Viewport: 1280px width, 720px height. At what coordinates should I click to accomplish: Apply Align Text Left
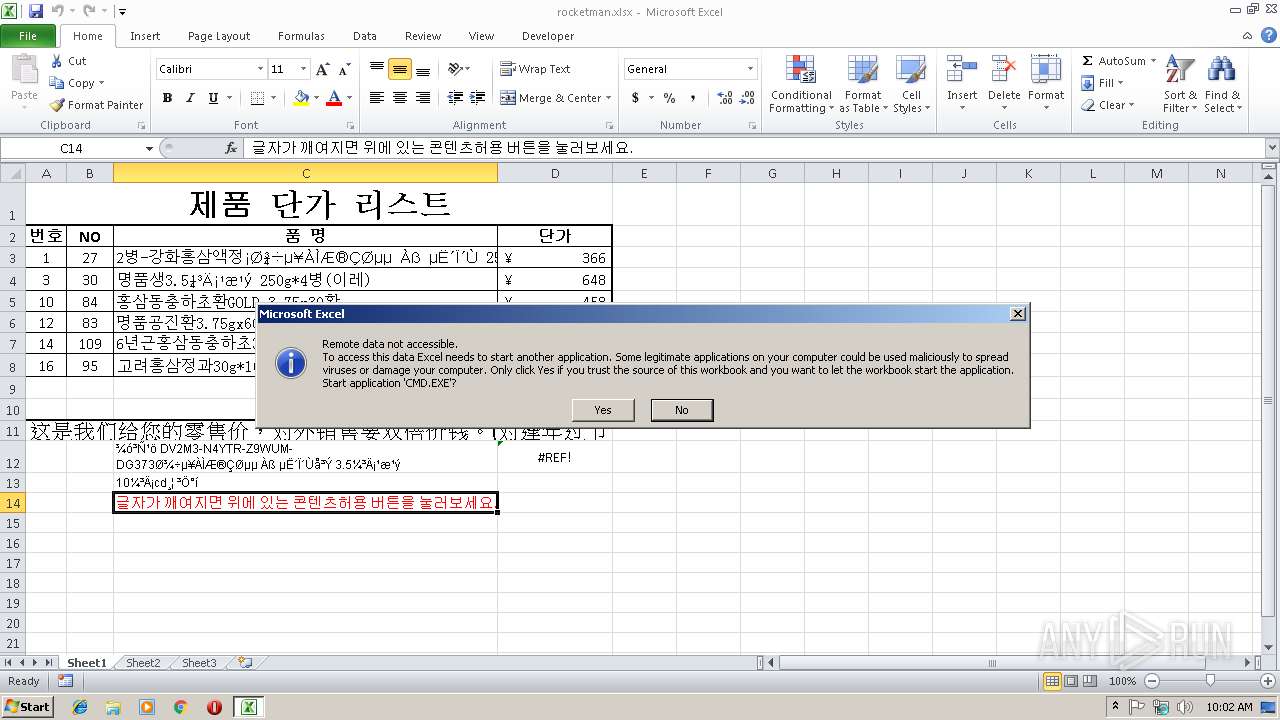click(377, 98)
